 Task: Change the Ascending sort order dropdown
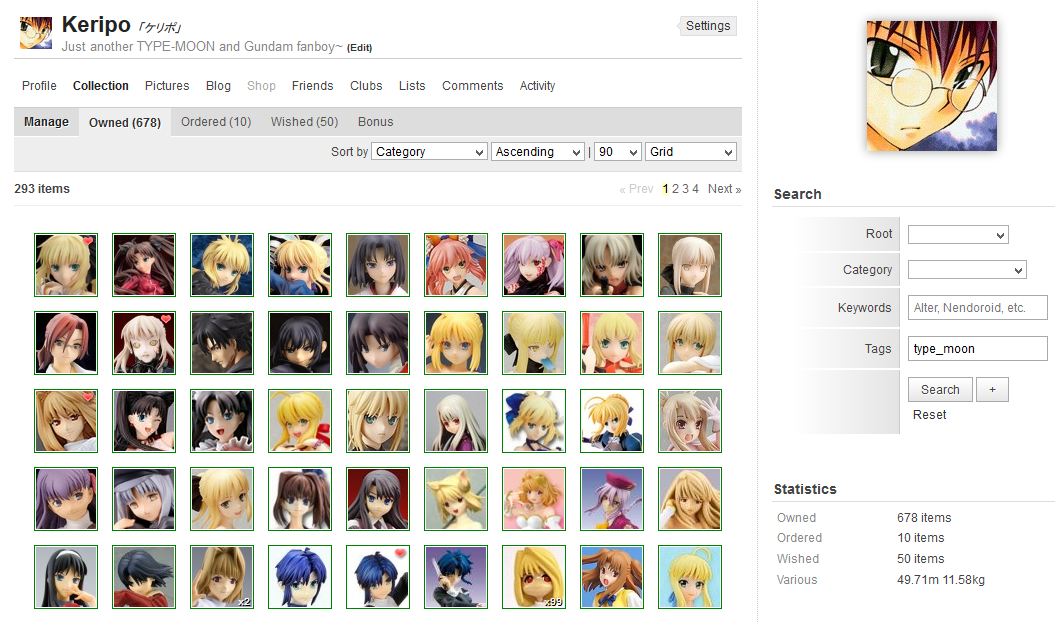pyautogui.click(x=537, y=151)
